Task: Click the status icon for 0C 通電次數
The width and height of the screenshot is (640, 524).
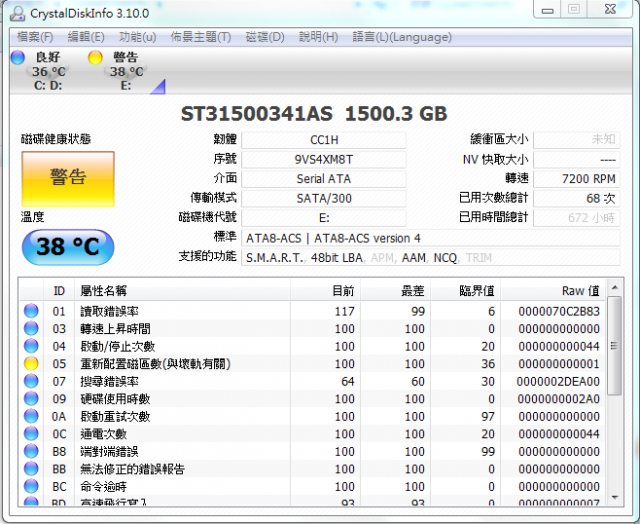Action: tap(31, 434)
